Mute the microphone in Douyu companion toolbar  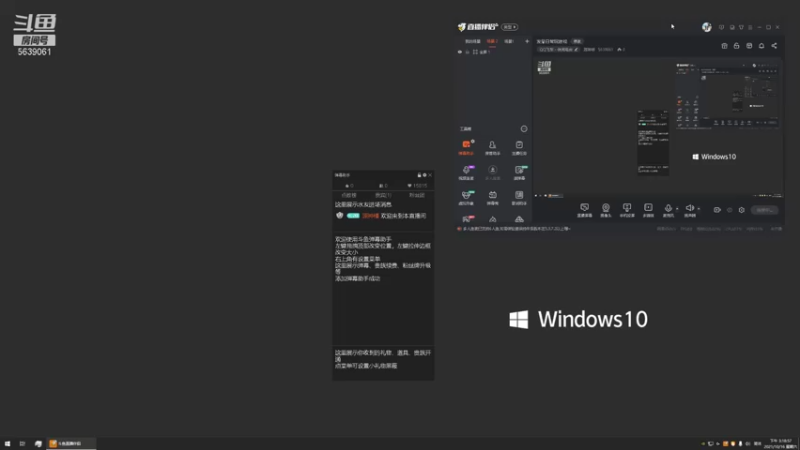coord(668,210)
